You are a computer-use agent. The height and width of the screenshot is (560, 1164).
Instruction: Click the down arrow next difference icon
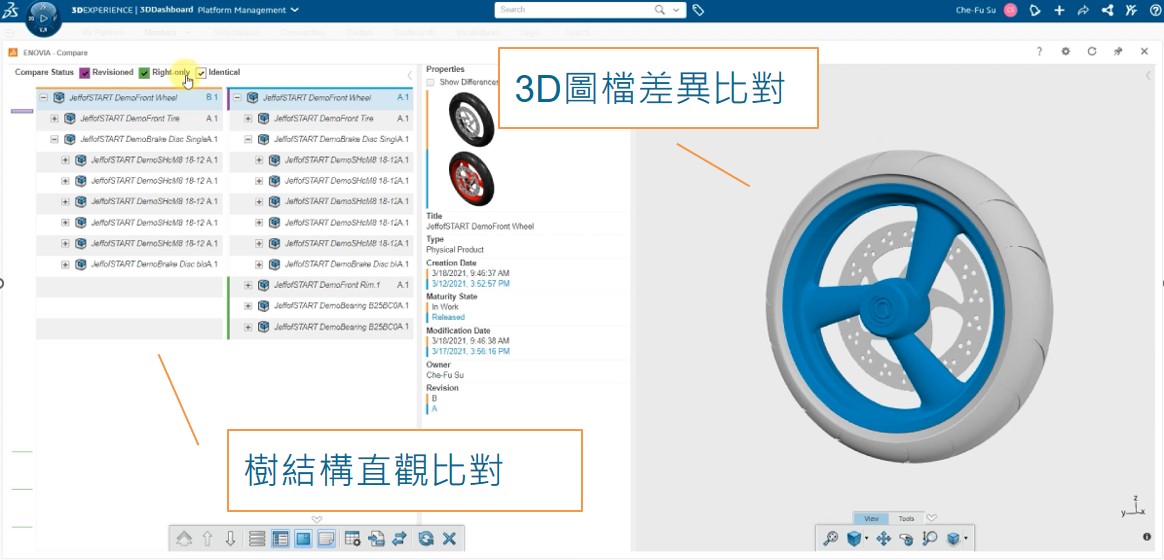[231, 539]
